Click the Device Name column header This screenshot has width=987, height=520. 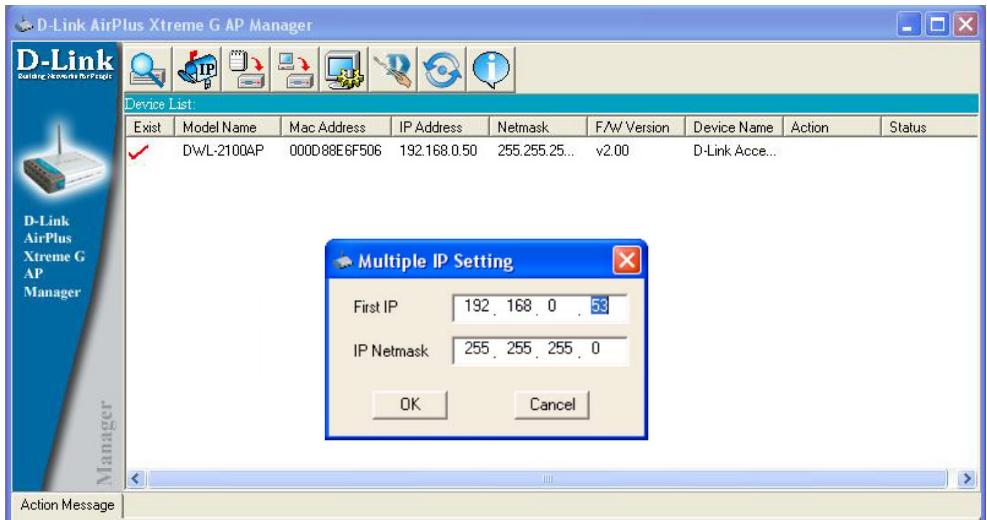tap(733, 127)
